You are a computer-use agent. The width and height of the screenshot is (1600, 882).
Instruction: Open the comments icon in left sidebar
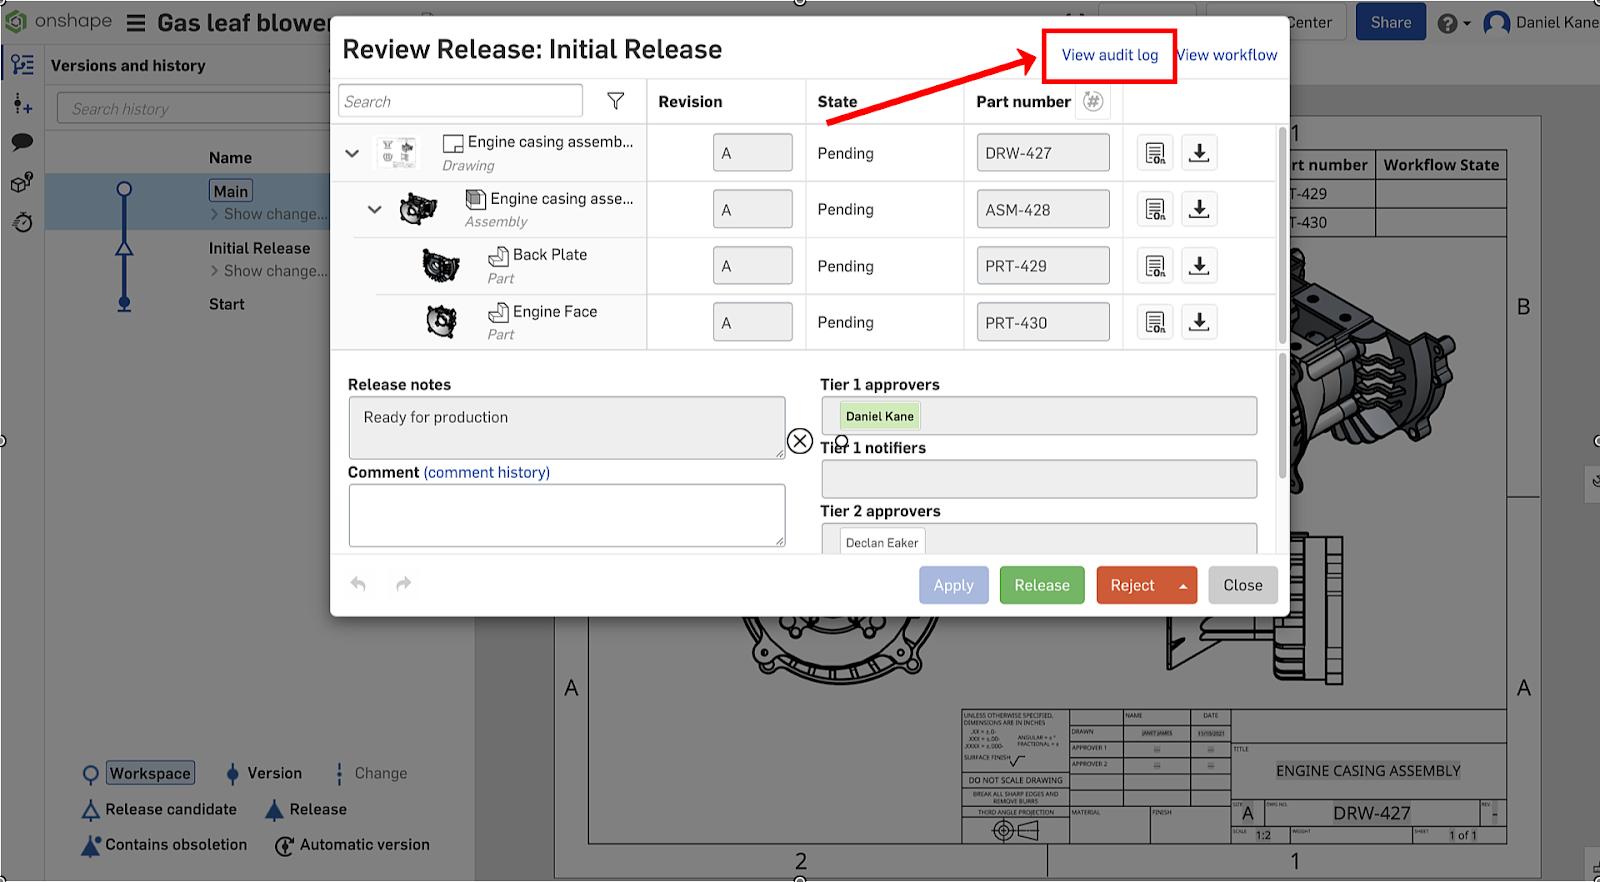(22, 142)
